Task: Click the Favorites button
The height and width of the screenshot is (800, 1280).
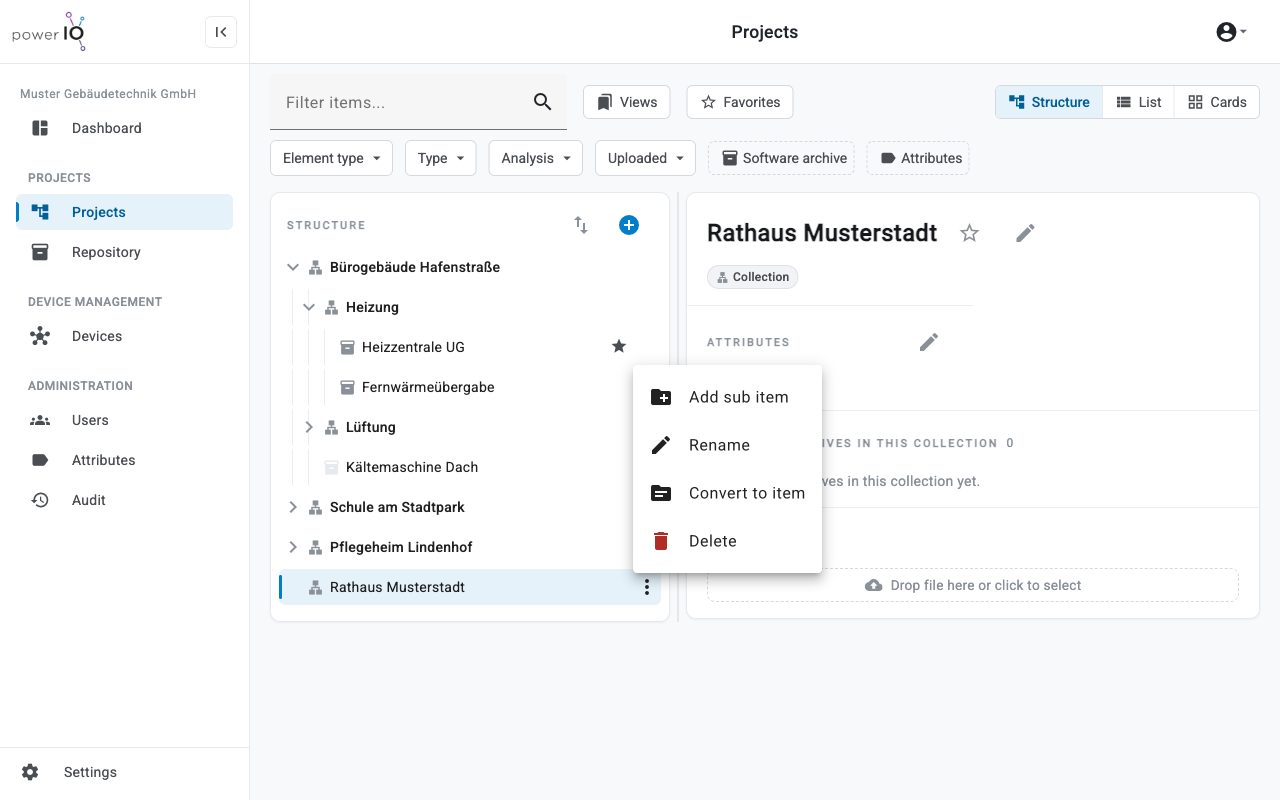Action: [740, 102]
